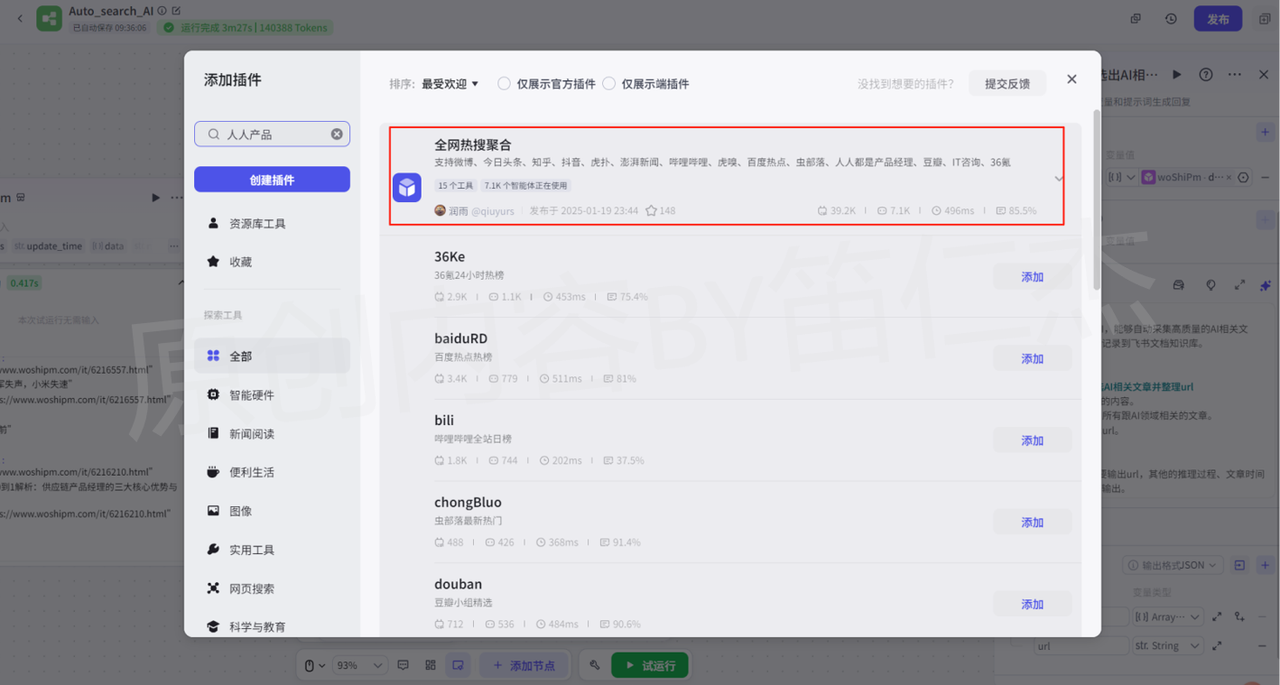Click the AI sparkle optimize prompt icon

pos(1265,285)
